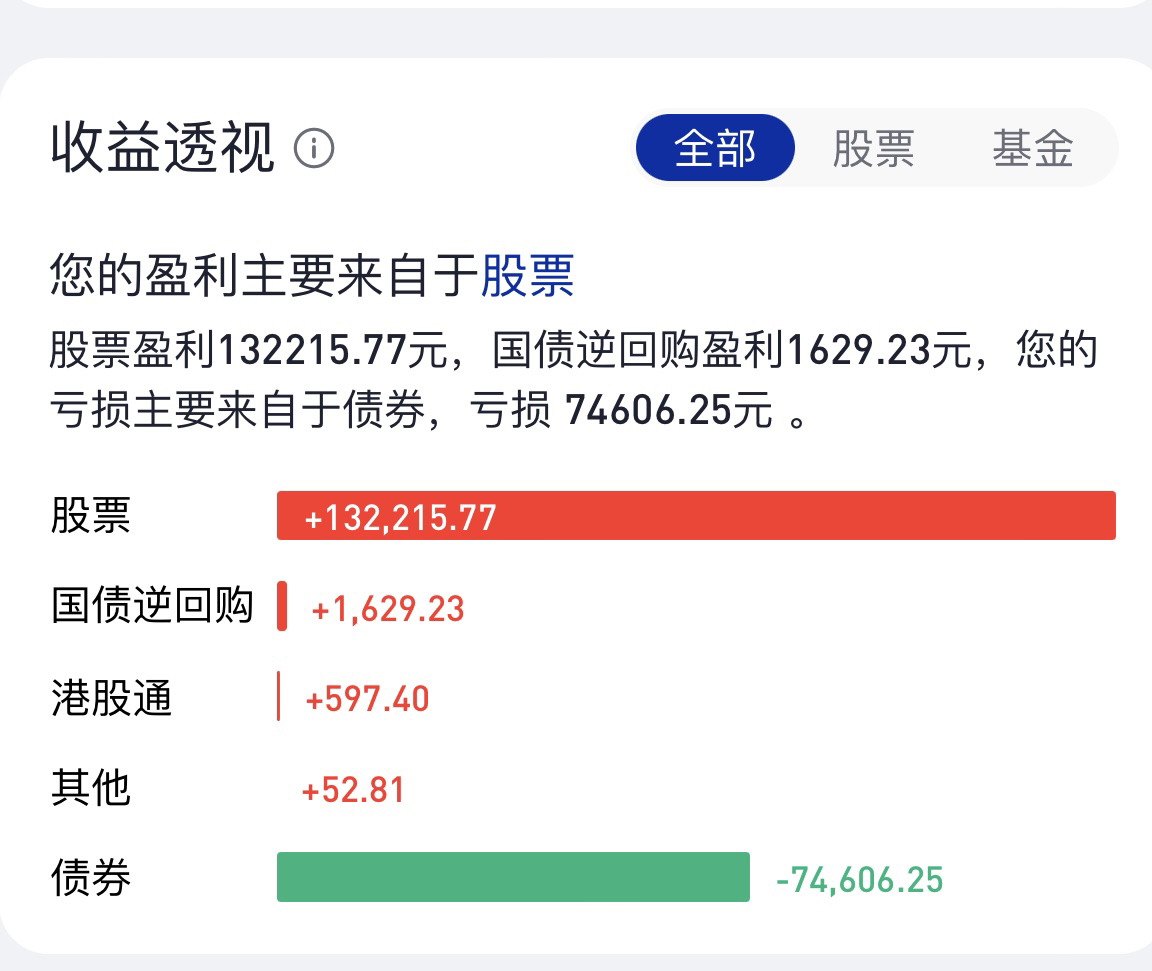Open the blue 股票 link in headline
Viewport: 1152px width, 971px height.
click(x=528, y=276)
